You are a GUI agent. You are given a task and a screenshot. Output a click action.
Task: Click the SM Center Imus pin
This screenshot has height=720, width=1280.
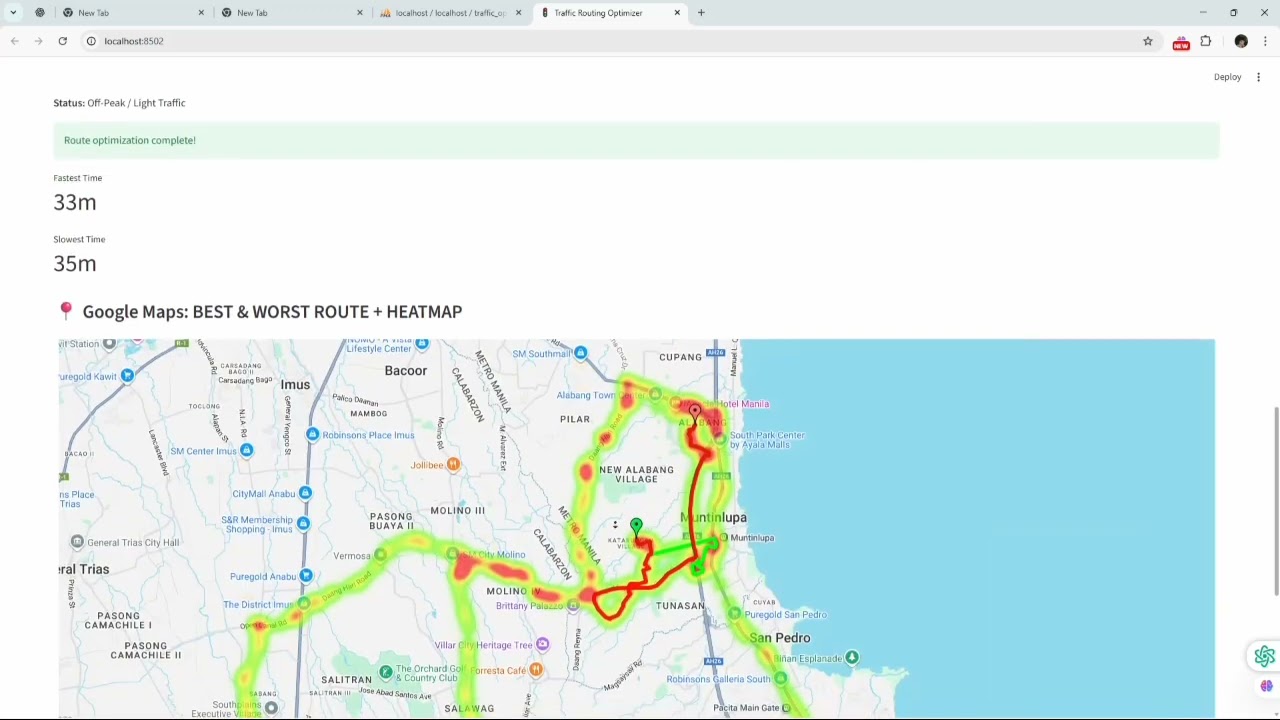point(246,451)
